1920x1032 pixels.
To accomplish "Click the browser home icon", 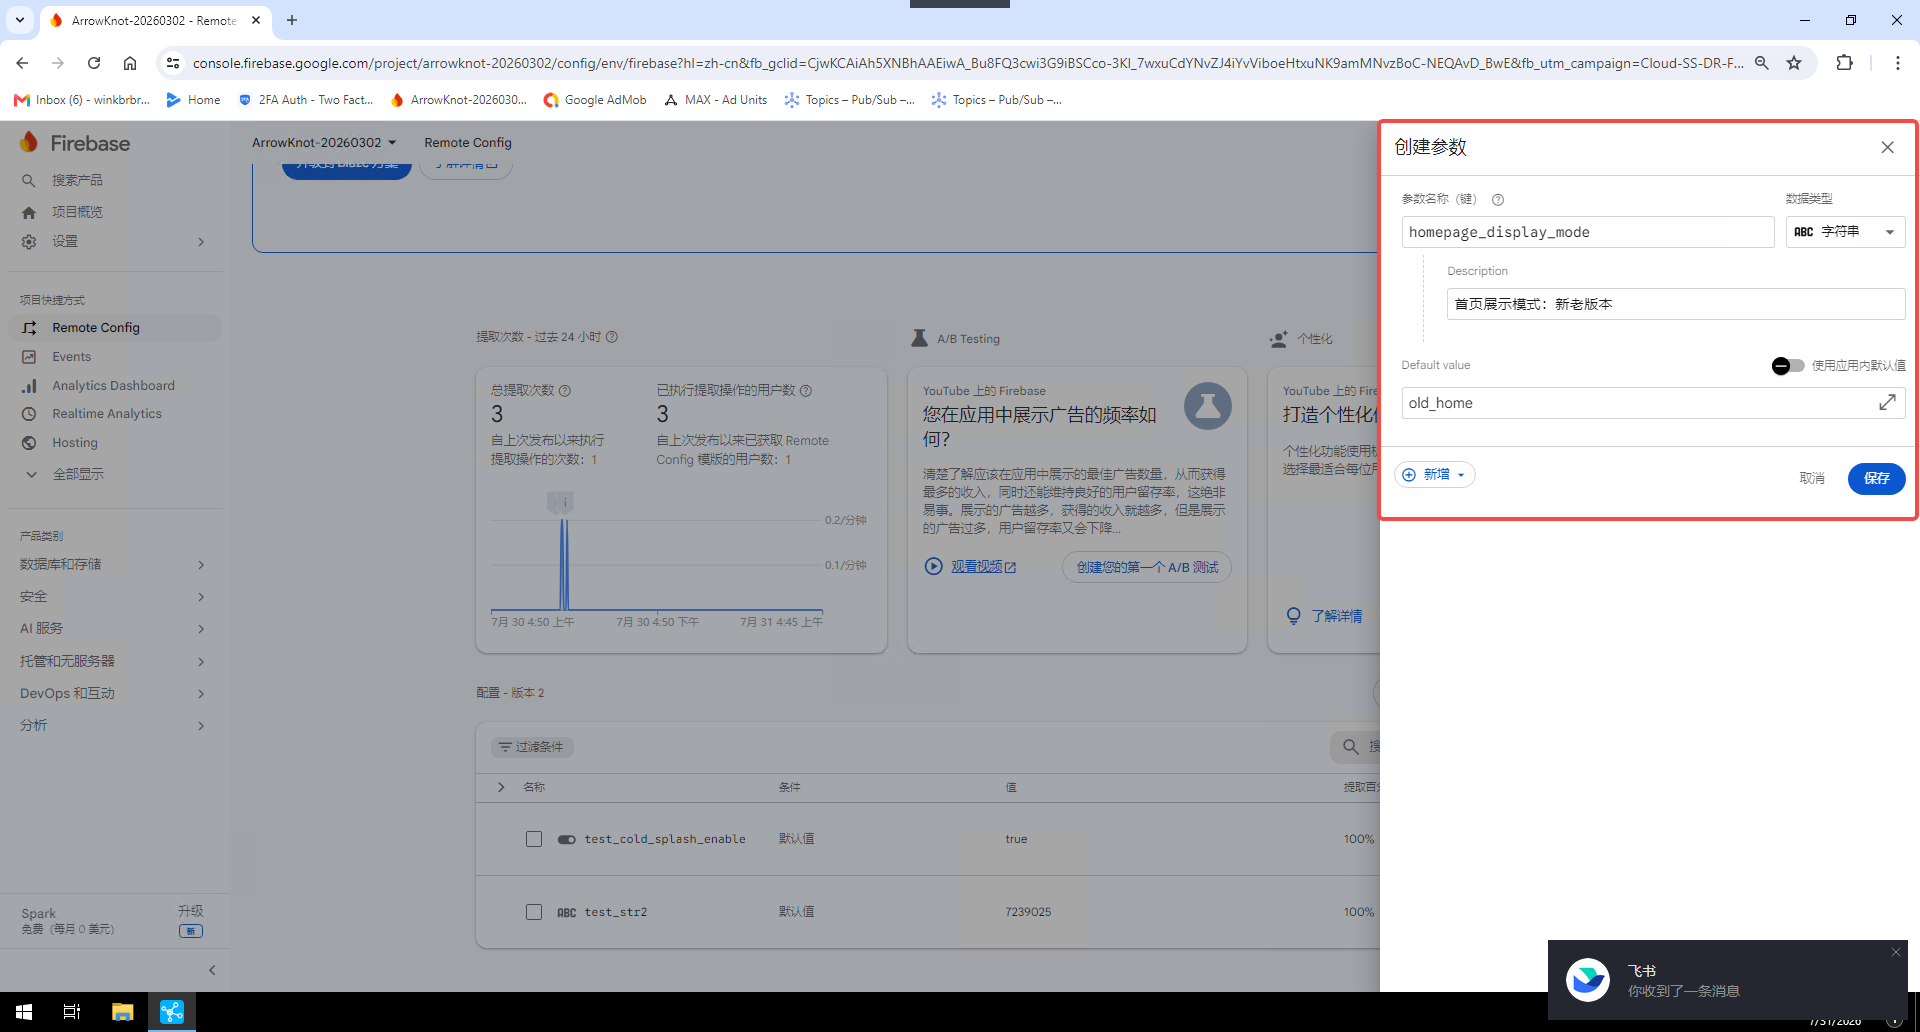I will (130, 63).
